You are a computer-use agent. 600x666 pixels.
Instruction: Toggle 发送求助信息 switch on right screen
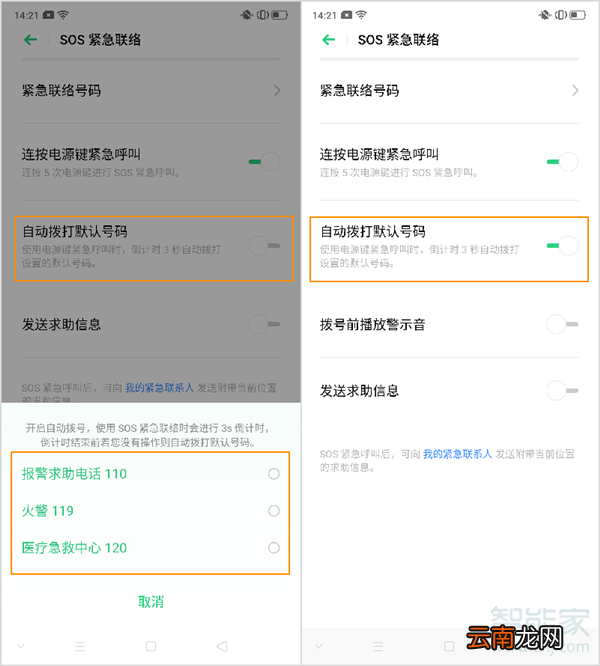click(x=563, y=390)
